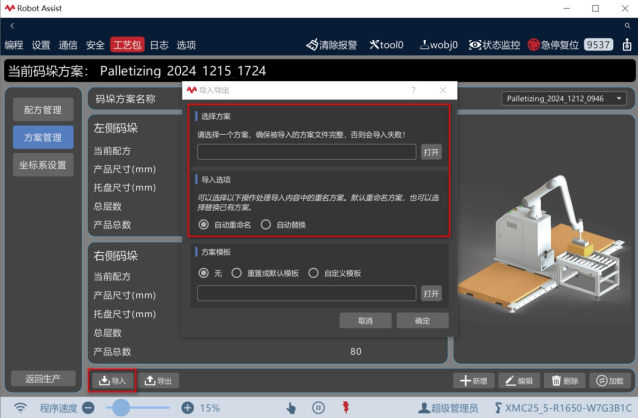Open the 日志 menu
Viewport: 638px width, 418px height.
pyautogui.click(x=159, y=45)
